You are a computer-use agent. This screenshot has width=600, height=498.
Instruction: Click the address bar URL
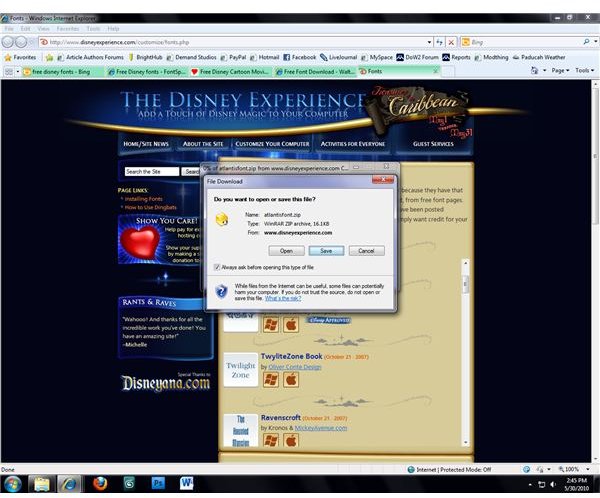click(119, 42)
